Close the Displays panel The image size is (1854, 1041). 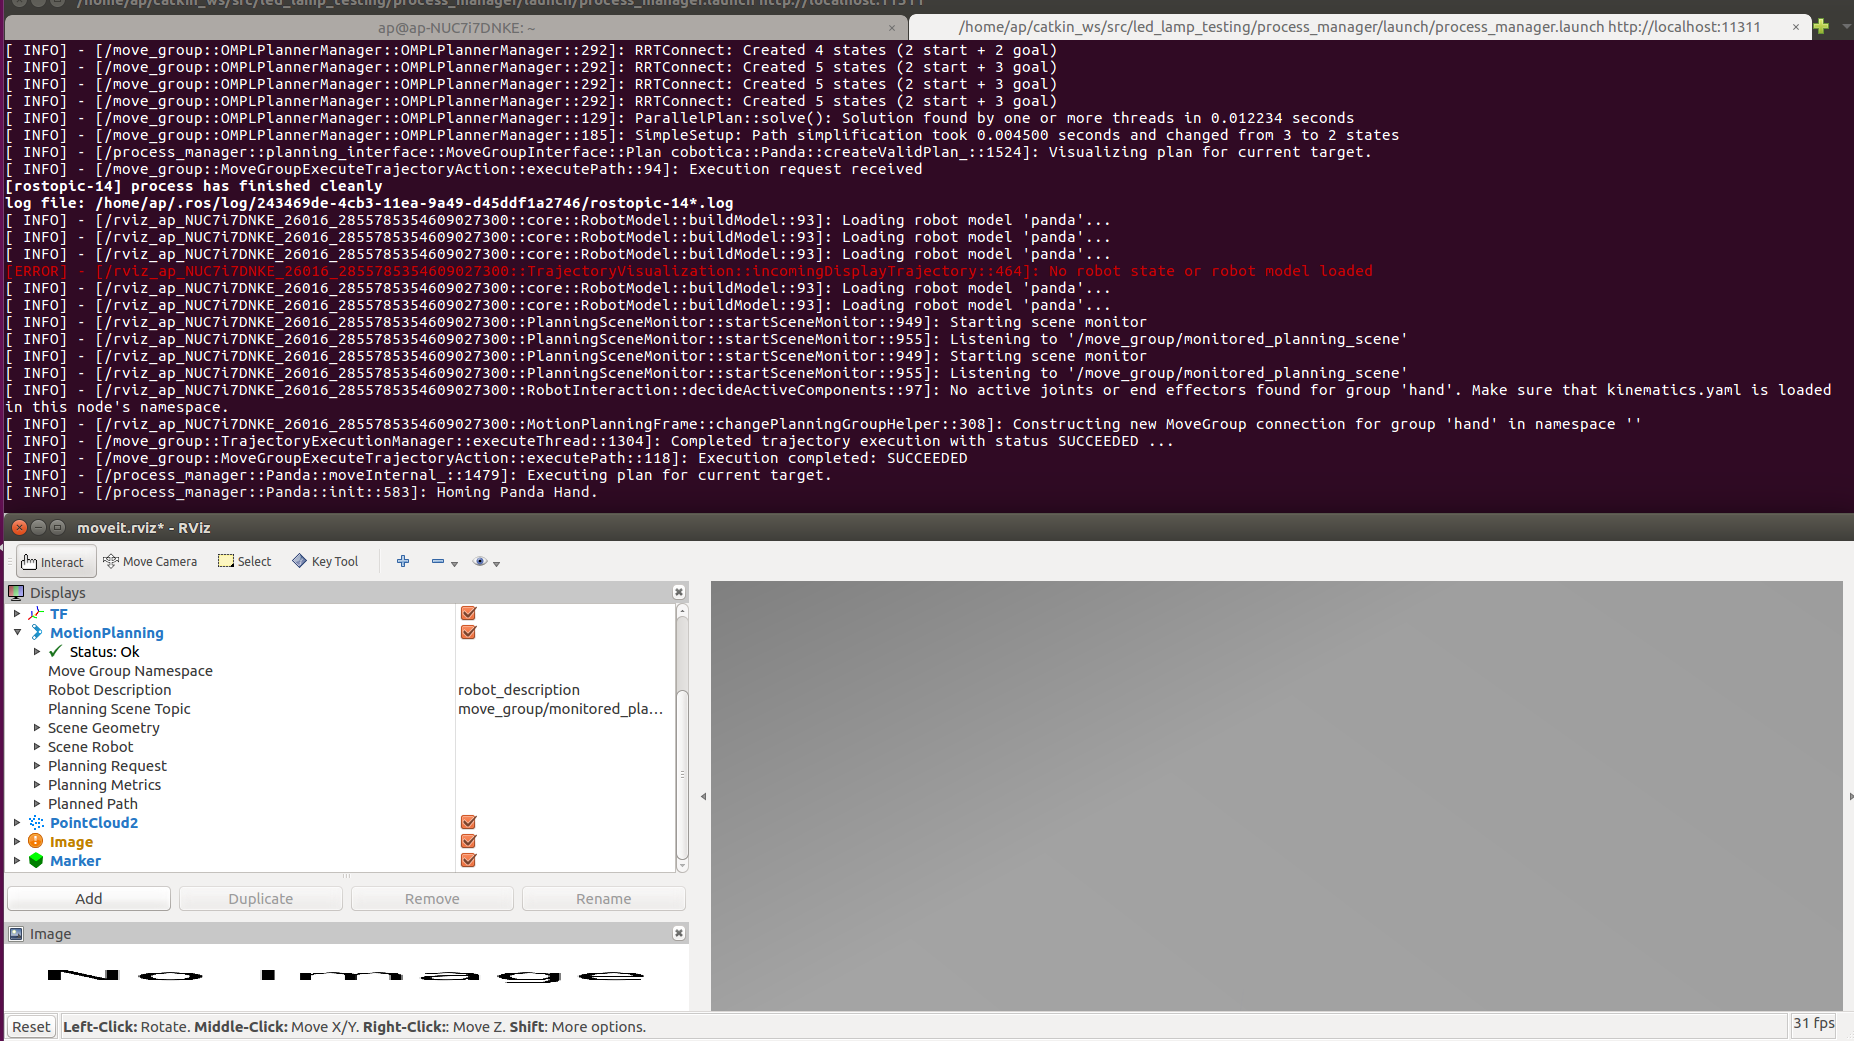679,593
